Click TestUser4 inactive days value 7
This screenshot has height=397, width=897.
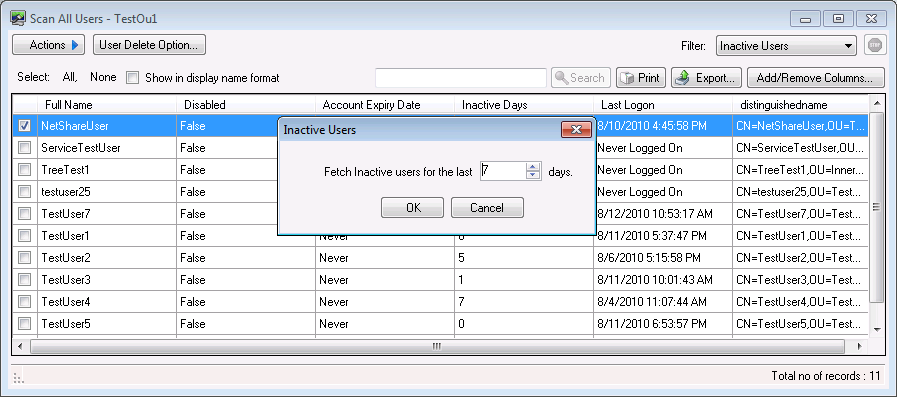pyautogui.click(x=524, y=302)
